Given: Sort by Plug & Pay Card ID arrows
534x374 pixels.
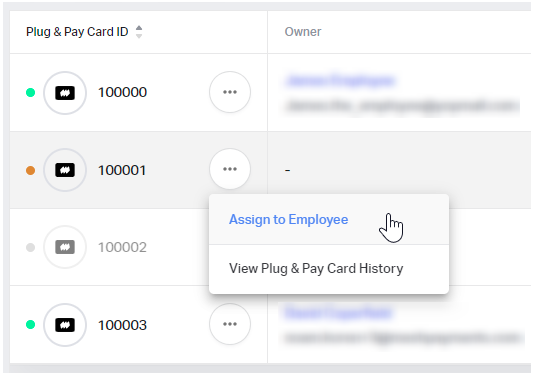Looking at the screenshot, I should coord(139,32).
